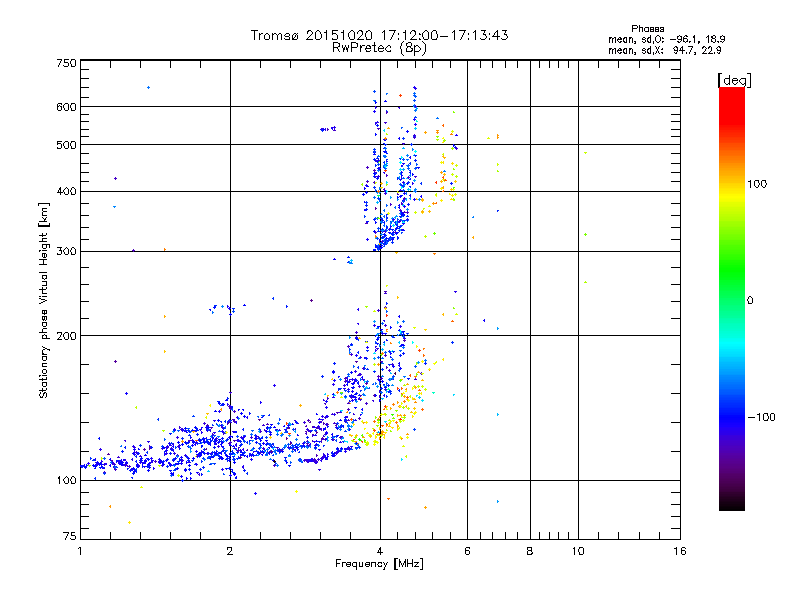This screenshot has width=800, height=600.
Task: Click the colorbar tick label "0"
Action: [x=750, y=301]
